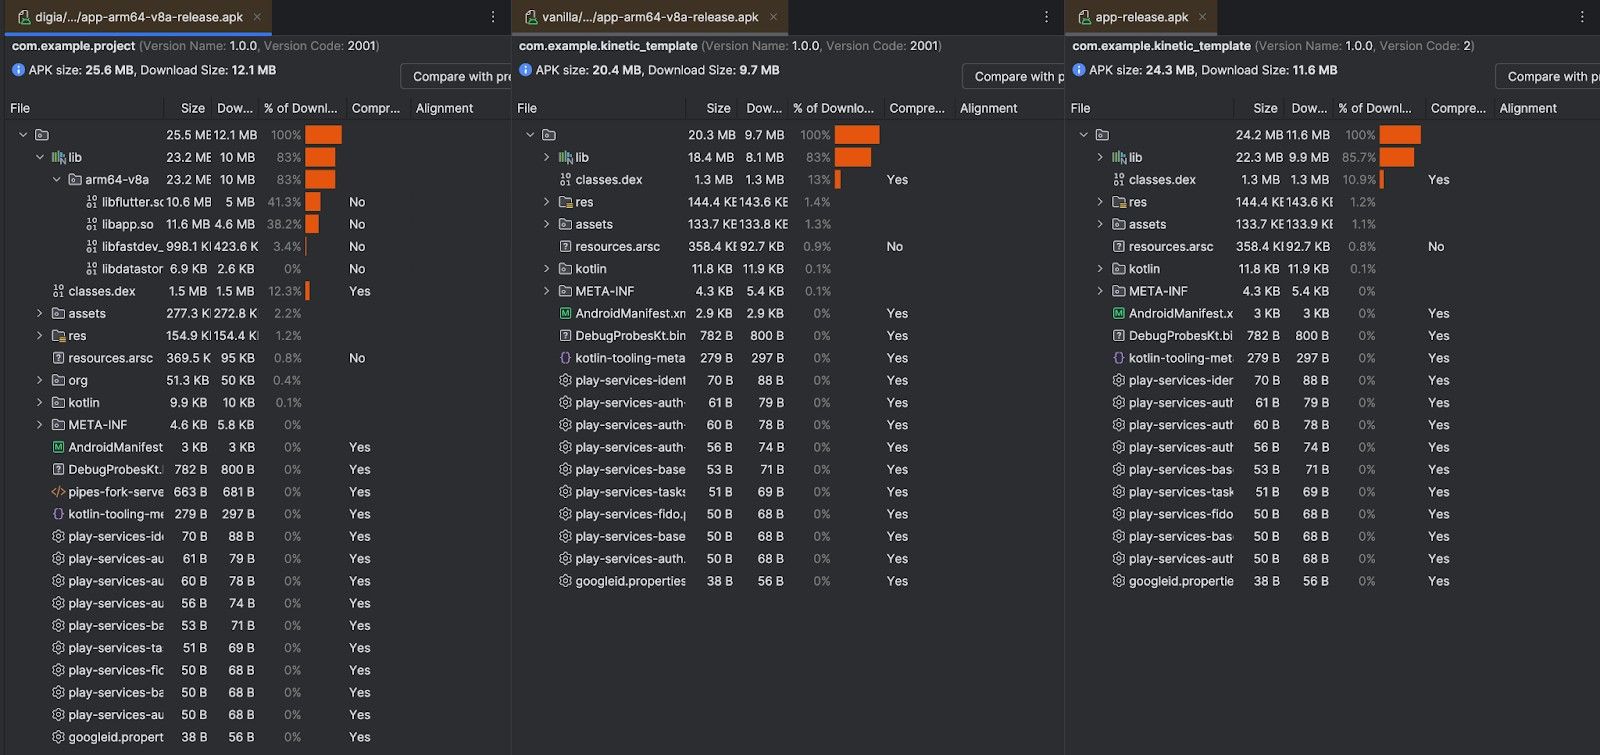Click Compare with previous APK in right pane
1600x755 pixels.
click(x=1548, y=76)
